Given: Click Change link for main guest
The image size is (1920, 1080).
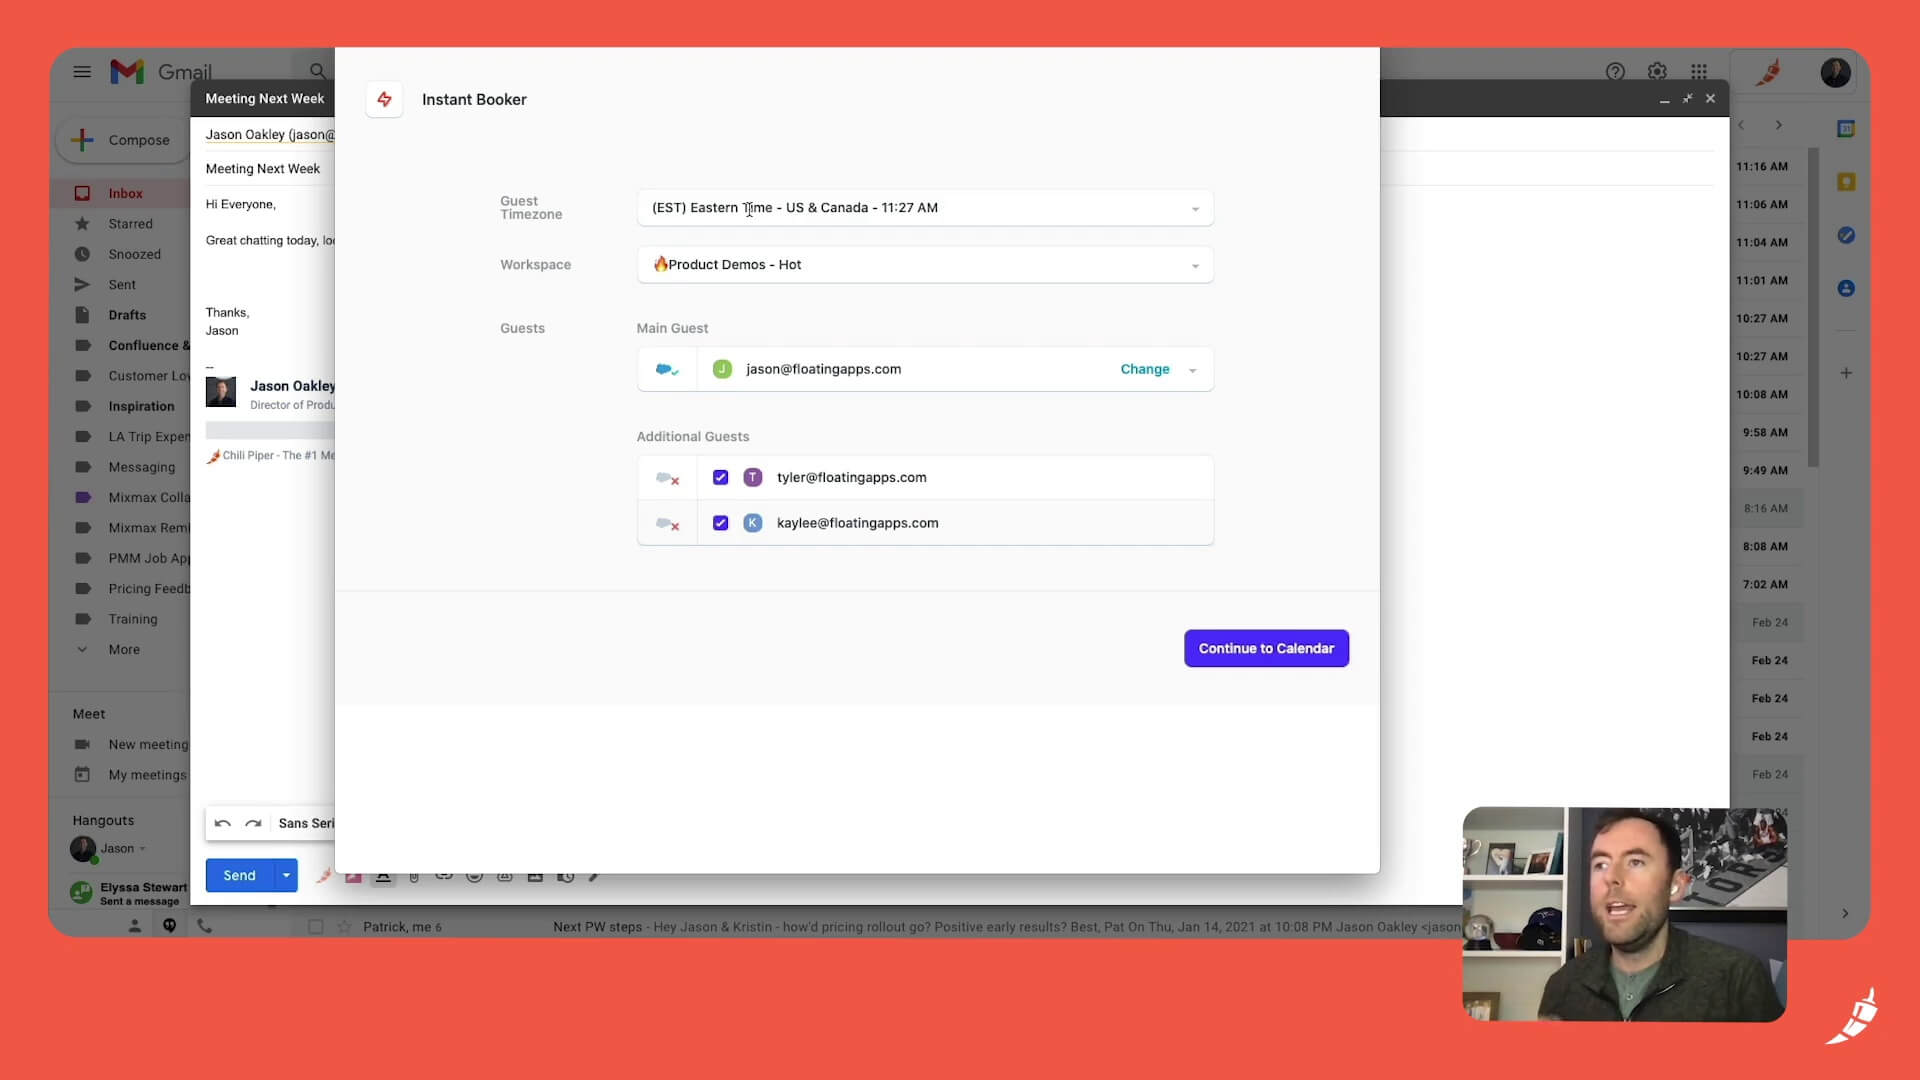Looking at the screenshot, I should coord(1144,369).
